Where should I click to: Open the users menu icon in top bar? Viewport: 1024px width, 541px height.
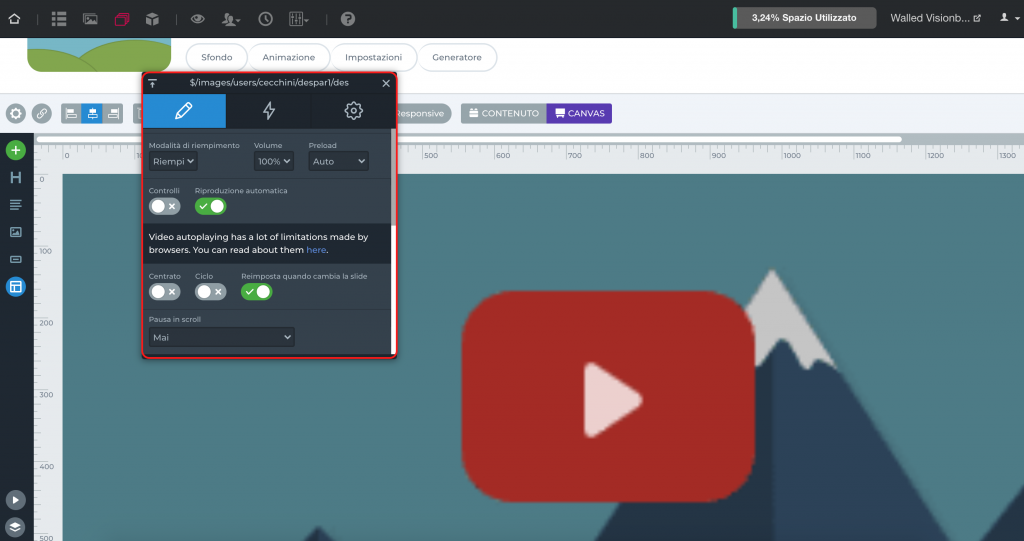tap(231, 19)
